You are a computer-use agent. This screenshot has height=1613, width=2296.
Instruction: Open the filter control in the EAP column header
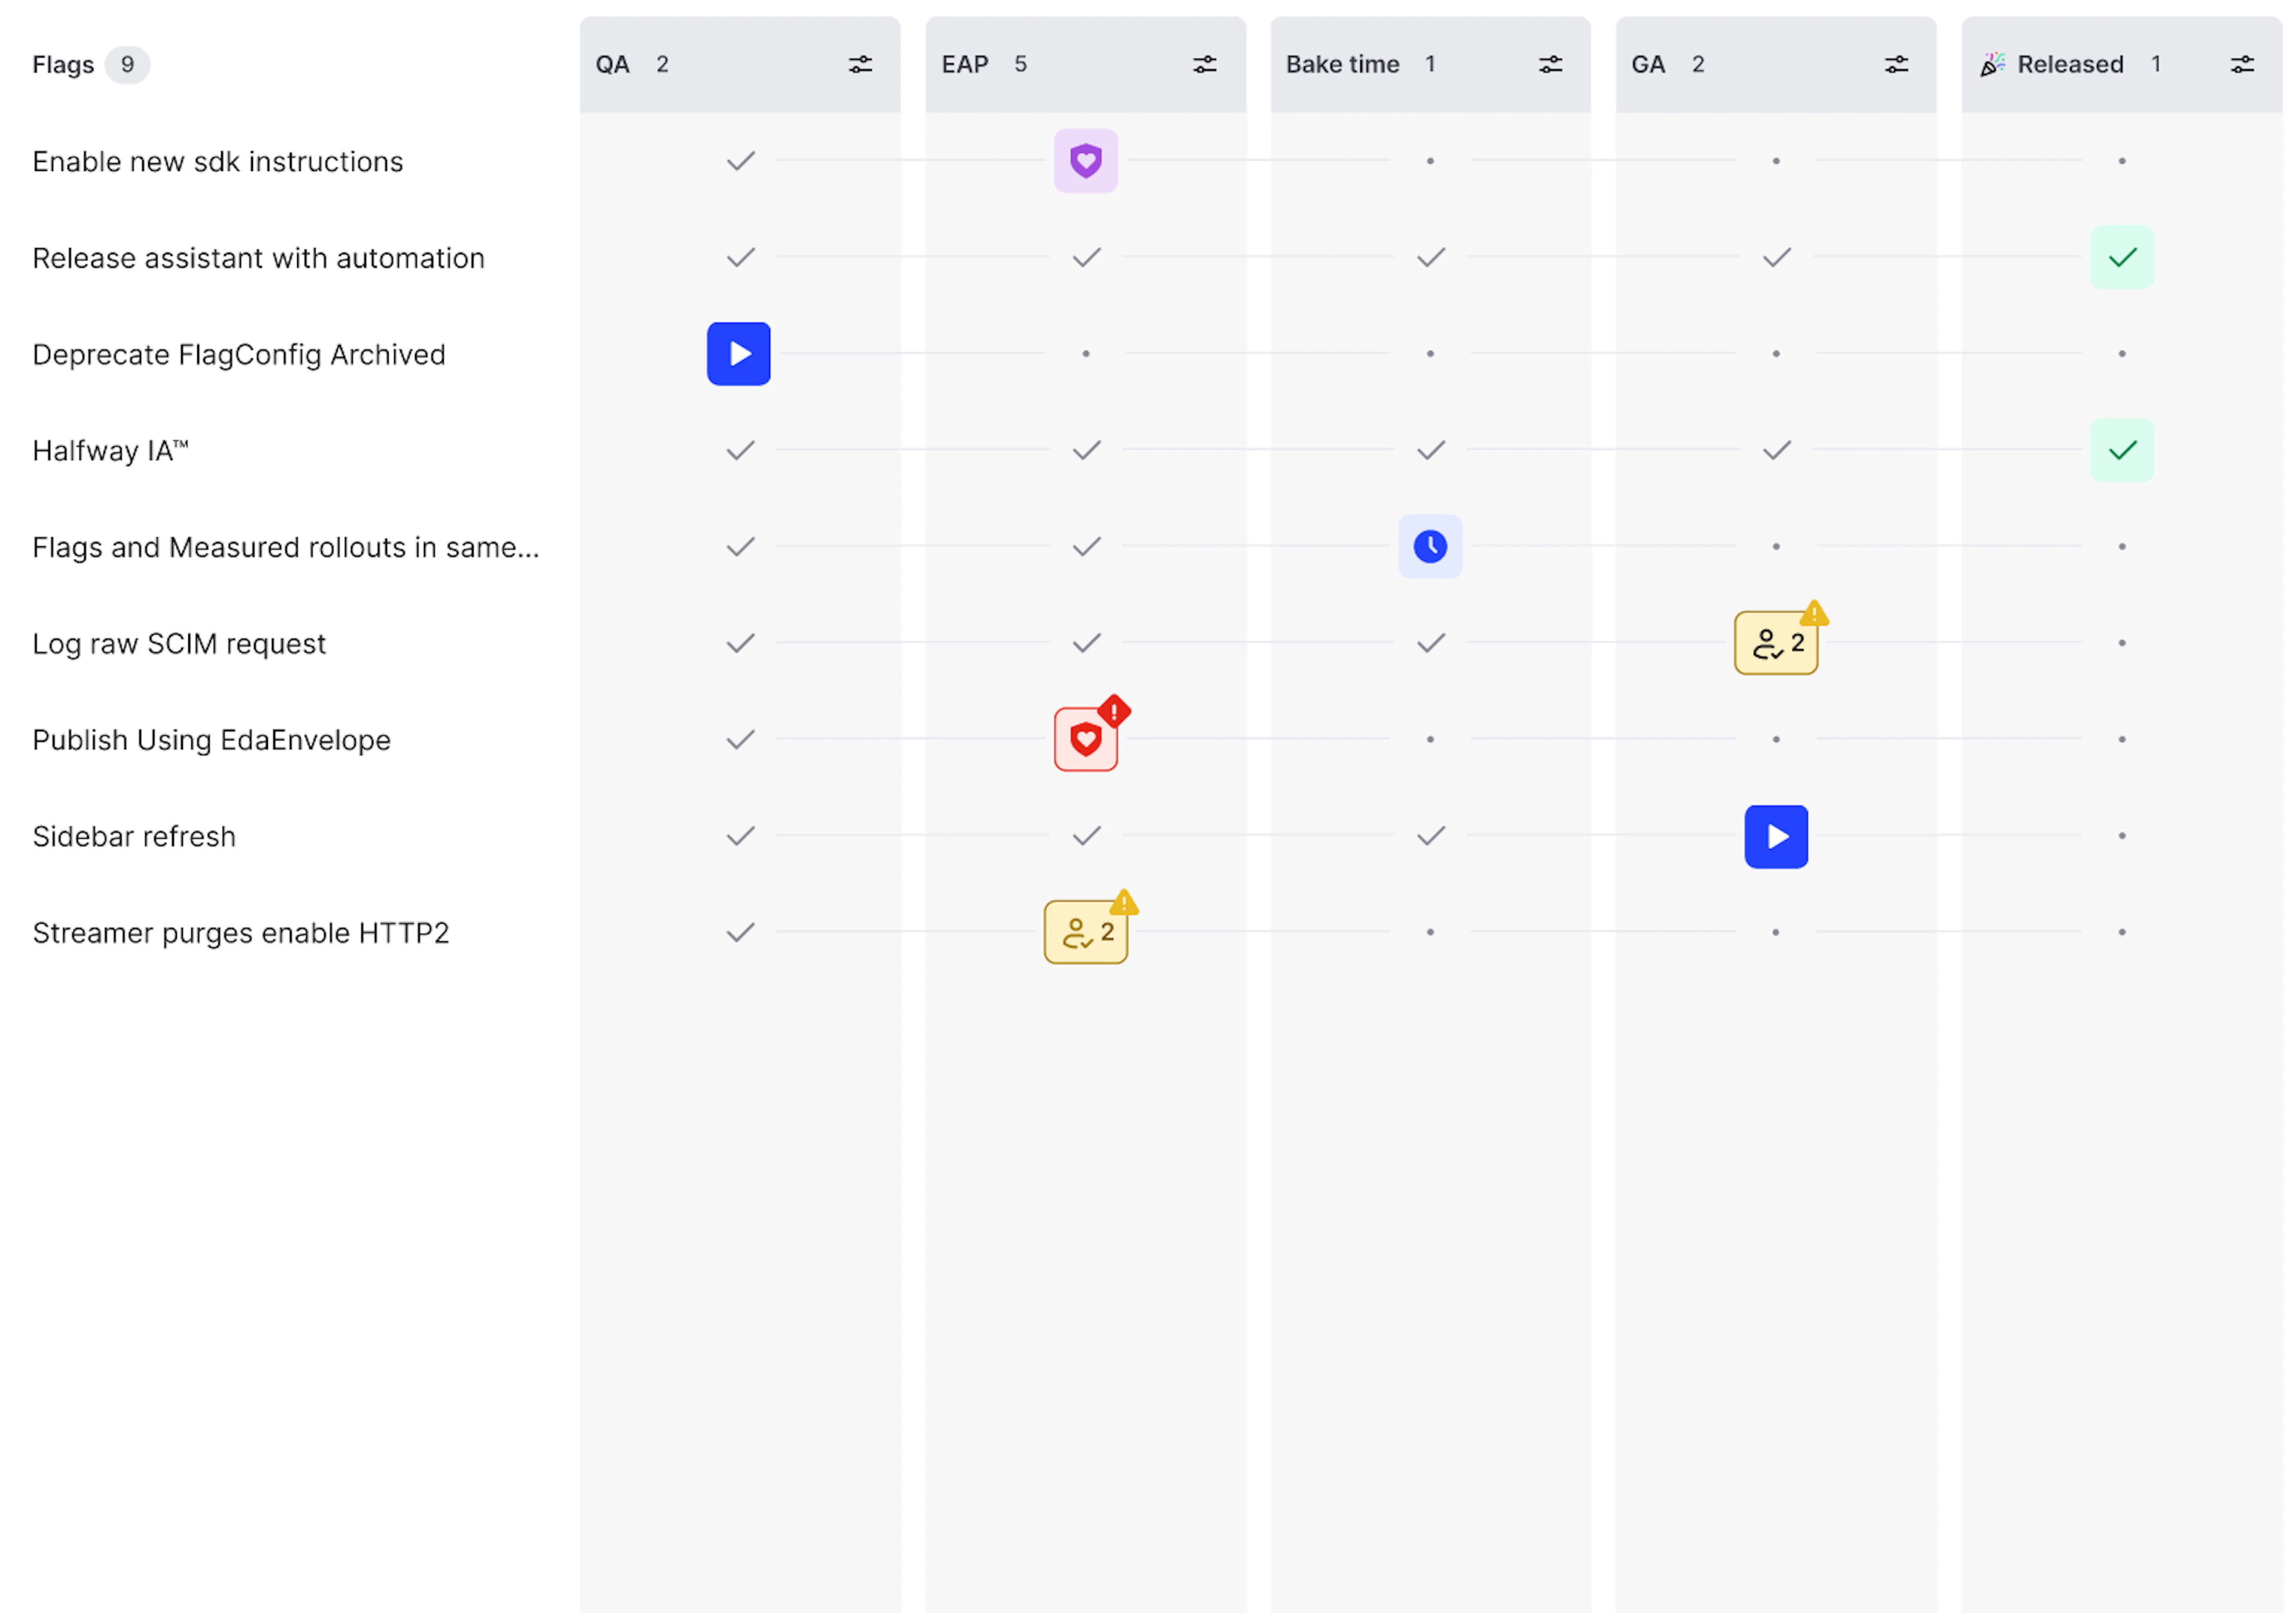[1204, 63]
